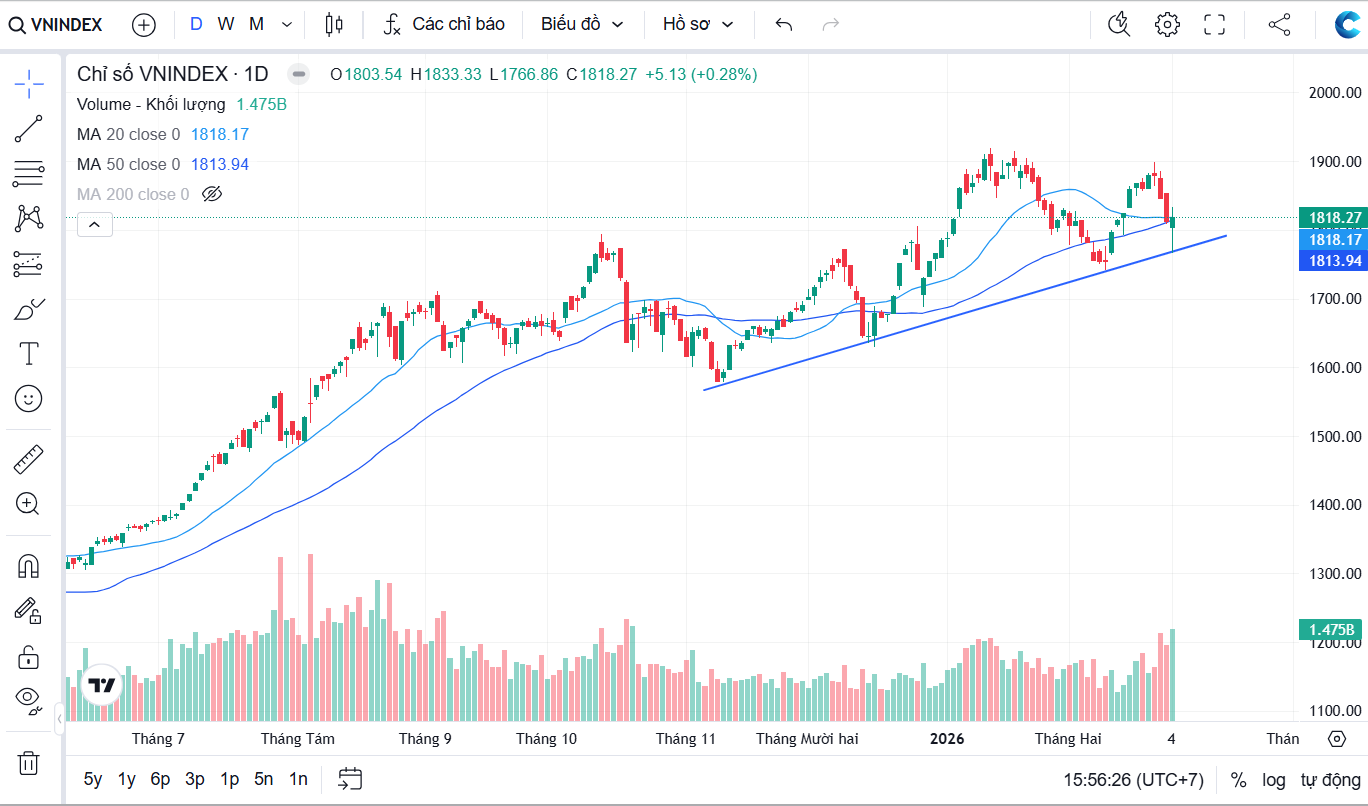This screenshot has height=806, width=1368.
Task: Switch to weekly W timeframe
Action: (226, 24)
